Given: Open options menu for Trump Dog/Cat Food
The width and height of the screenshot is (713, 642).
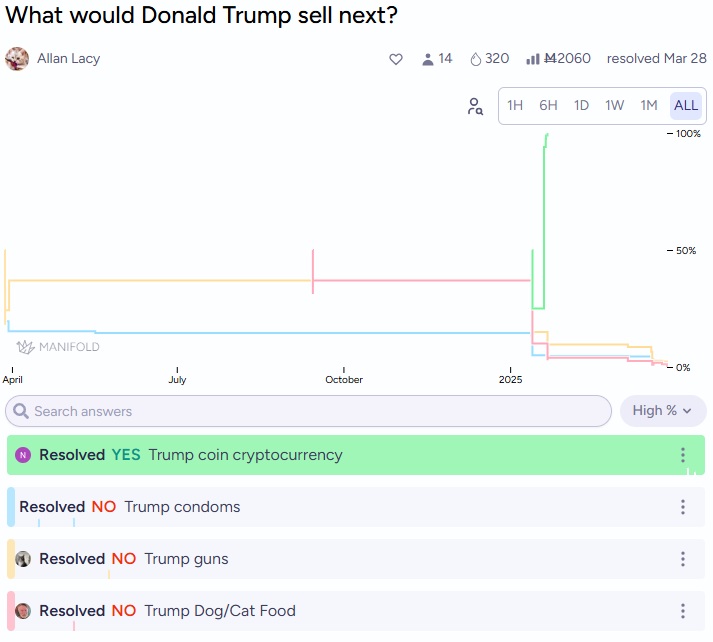Looking at the screenshot, I should click(x=683, y=611).
